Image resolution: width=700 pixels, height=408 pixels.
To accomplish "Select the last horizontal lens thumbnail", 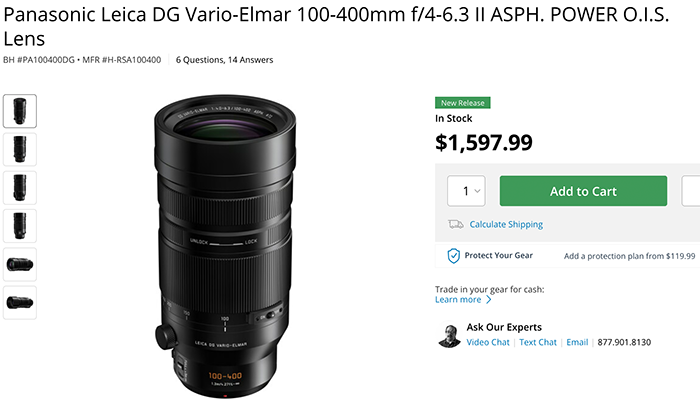I will [x=20, y=303].
